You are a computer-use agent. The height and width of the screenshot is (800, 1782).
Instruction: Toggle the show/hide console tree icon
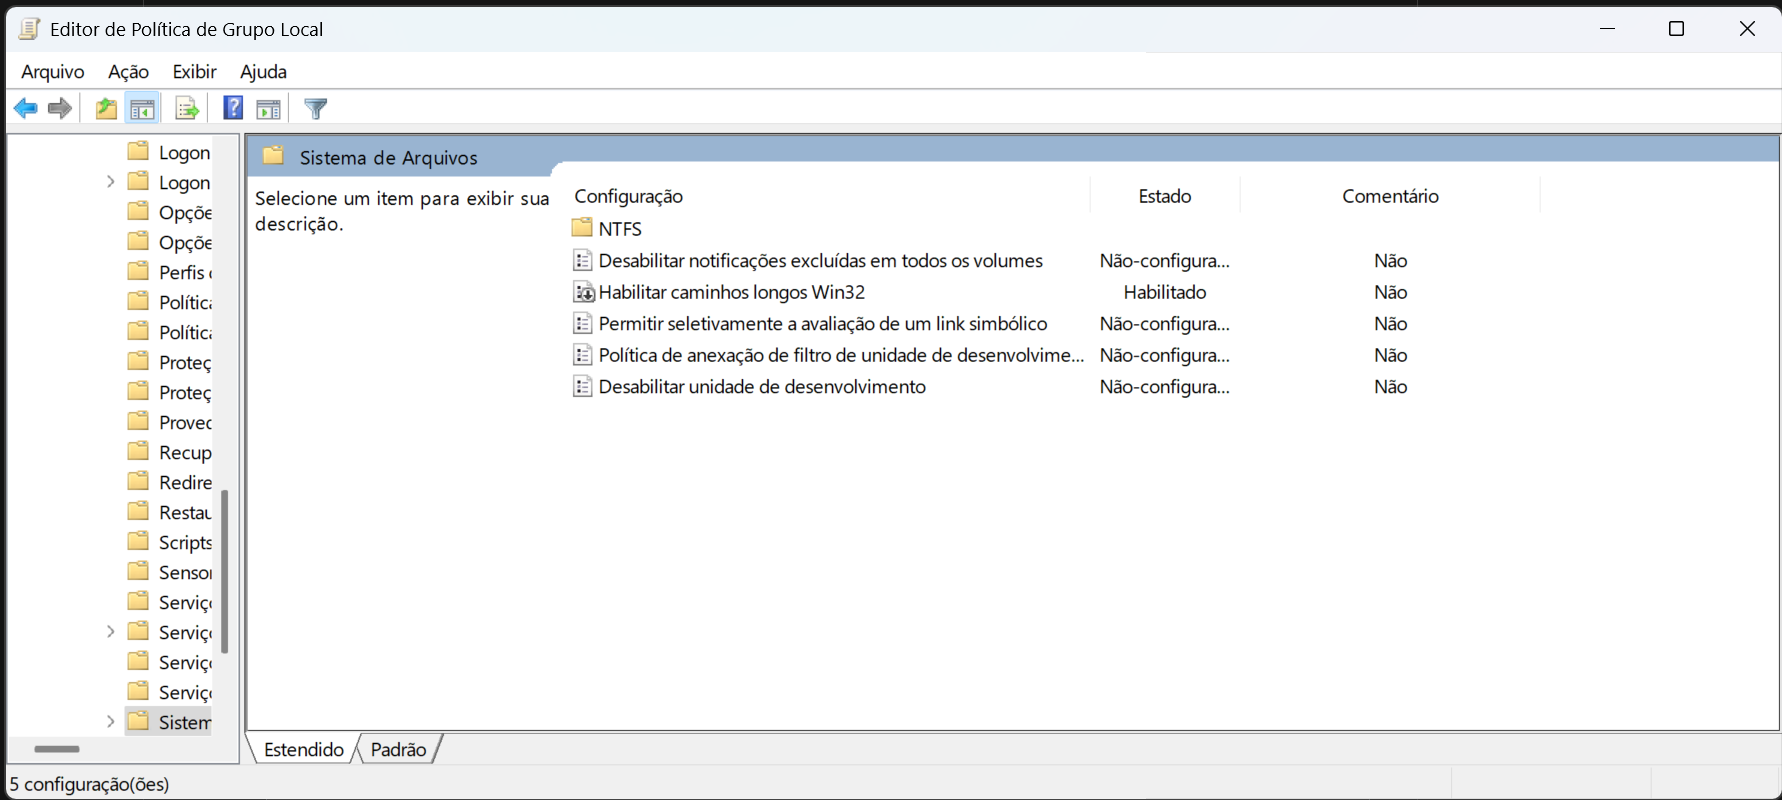143,108
